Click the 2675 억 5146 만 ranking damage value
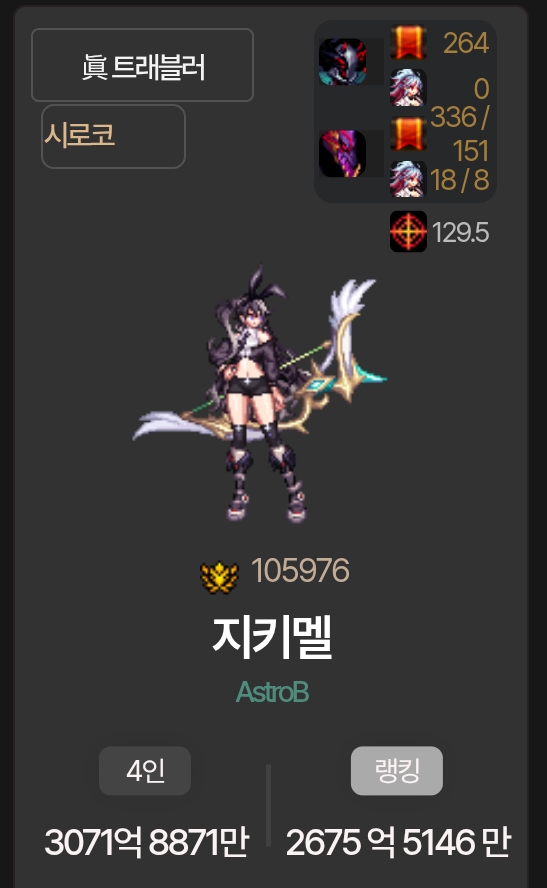 pos(398,842)
